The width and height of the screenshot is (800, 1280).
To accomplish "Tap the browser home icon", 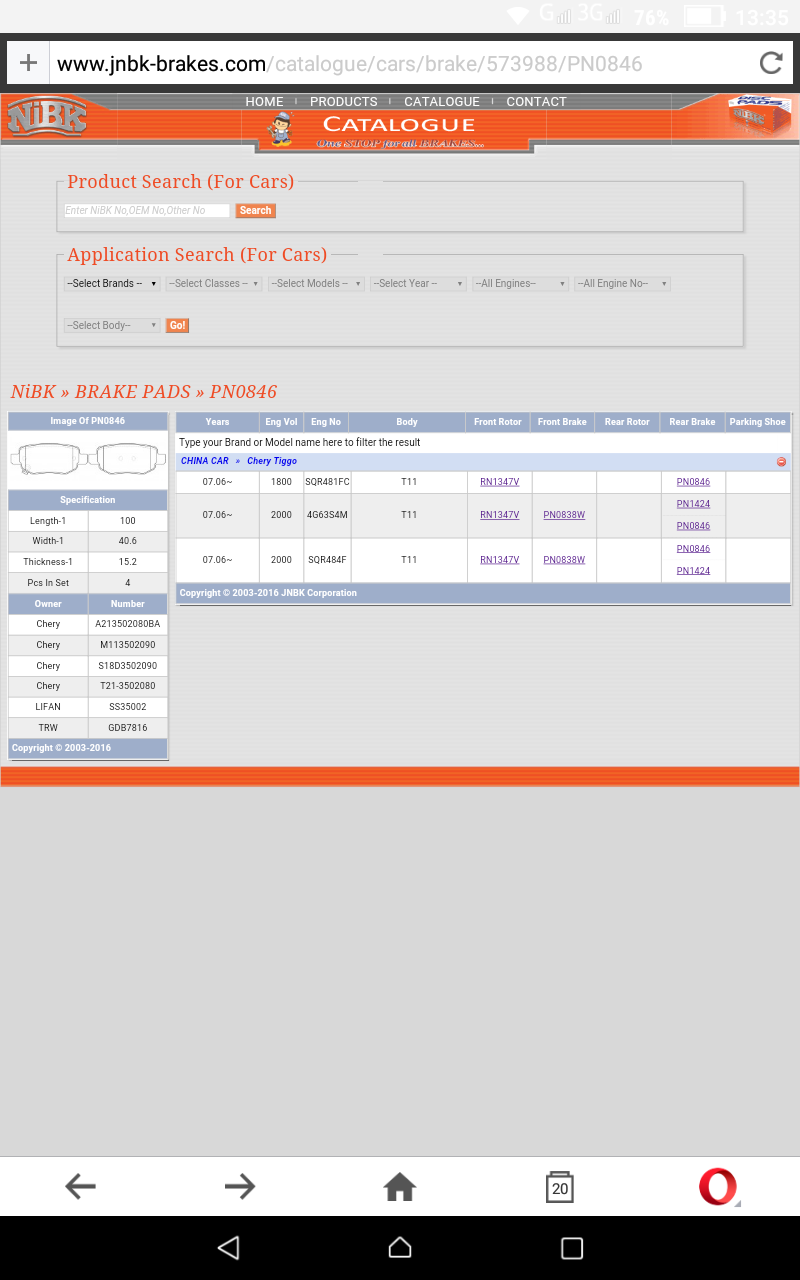I will (400, 1187).
